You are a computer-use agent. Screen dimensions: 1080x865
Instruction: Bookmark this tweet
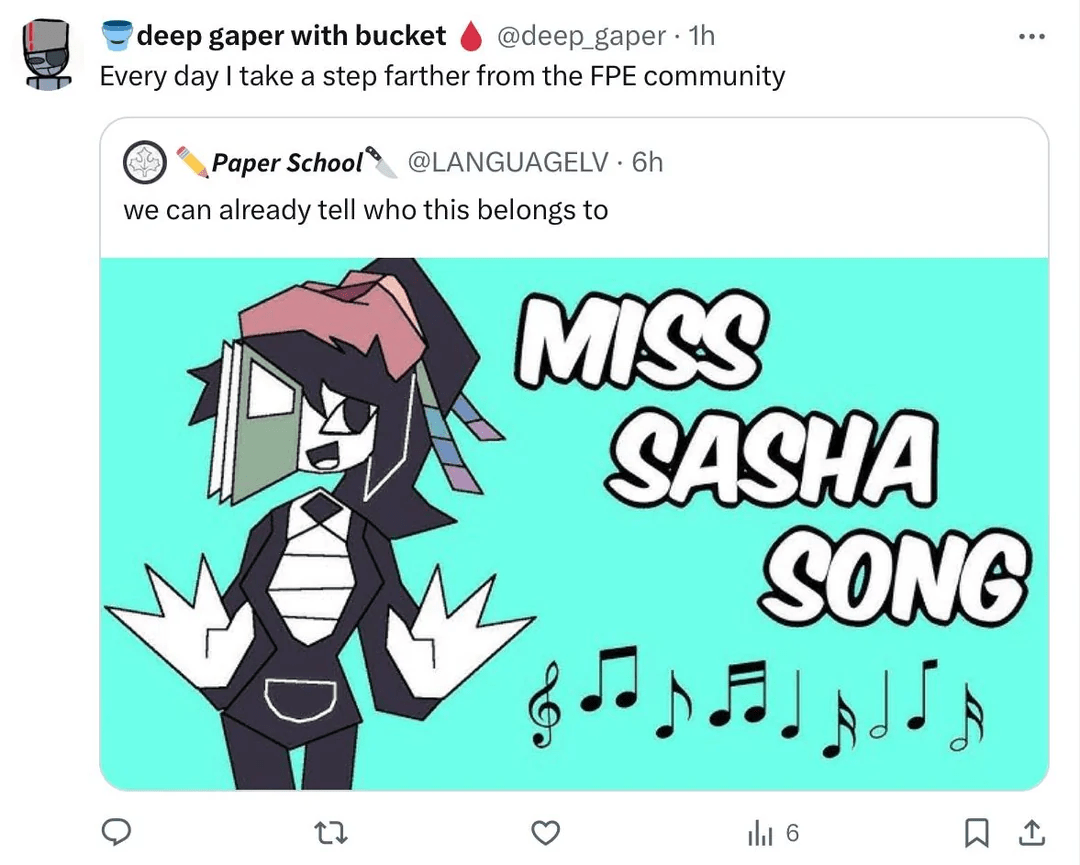pos(980,832)
